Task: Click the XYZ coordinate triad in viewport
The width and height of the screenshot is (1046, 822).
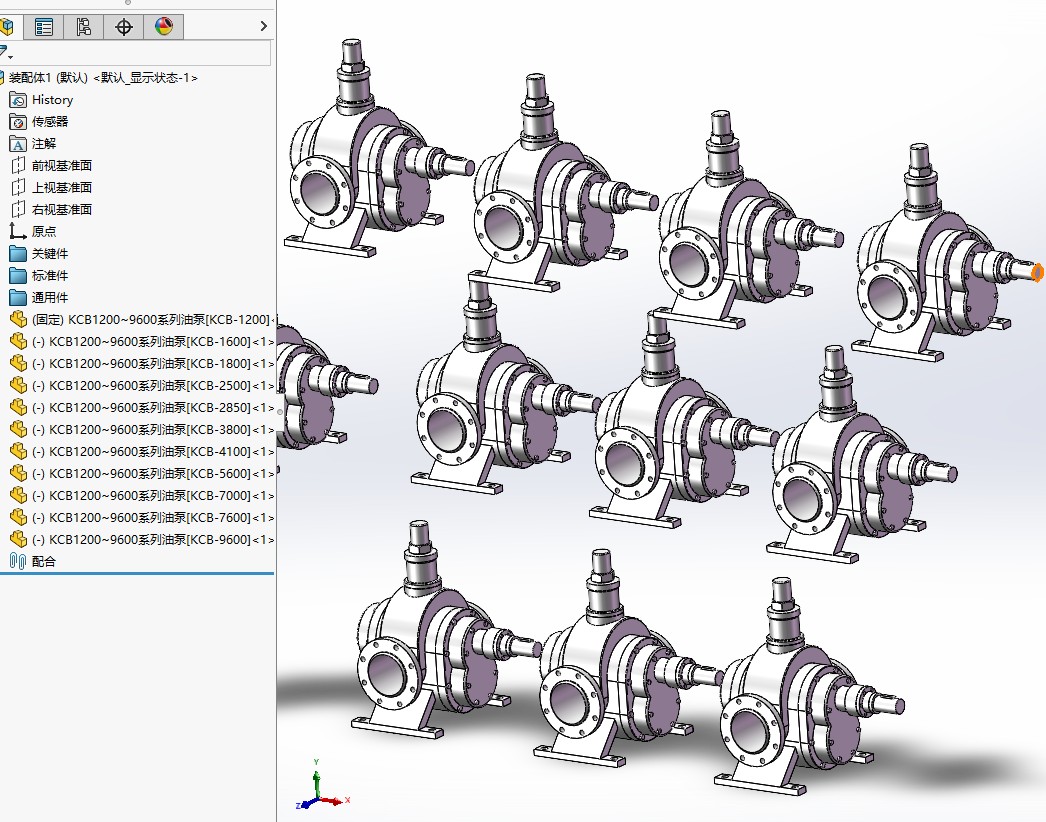Action: [x=322, y=785]
